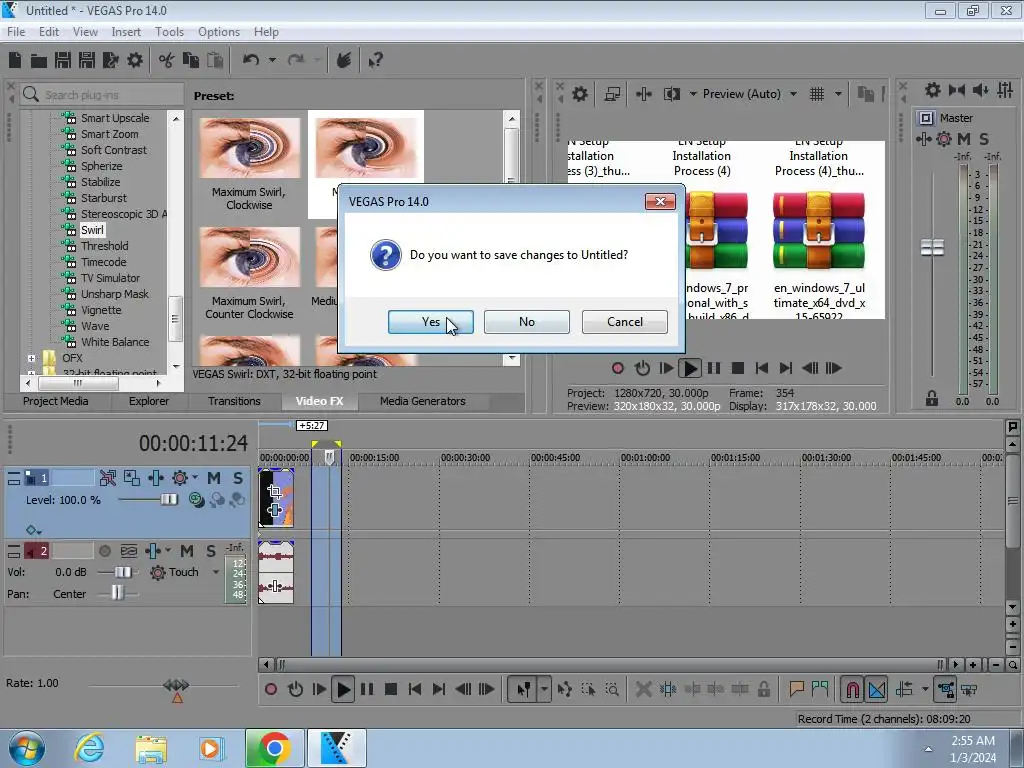Toggle Enable Snapping magnet icon
1024x768 pixels.
tap(852, 689)
